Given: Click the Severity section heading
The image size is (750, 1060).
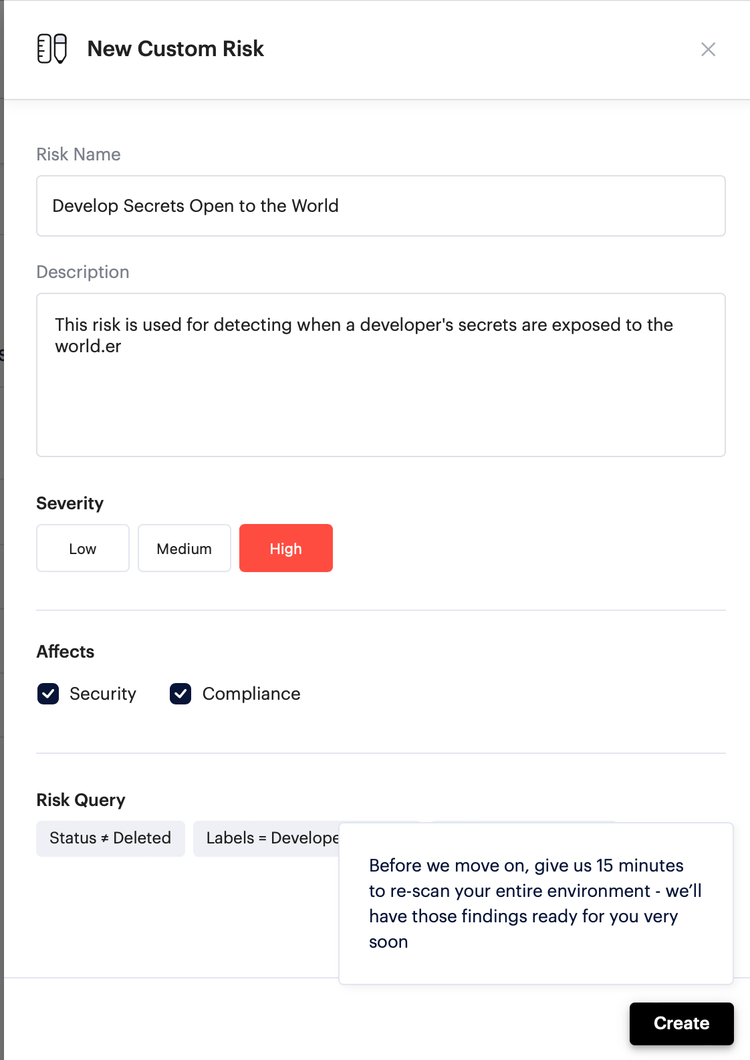Looking at the screenshot, I should click(x=70, y=503).
